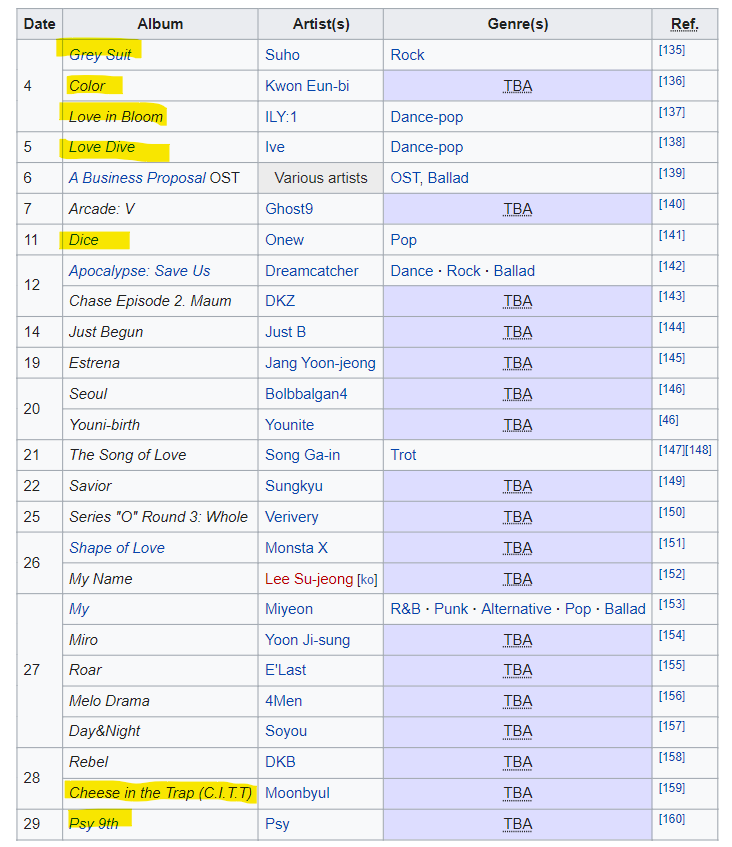Select Chase Episode 2. Maum text
Screen dimensions: 732x847
point(150,301)
